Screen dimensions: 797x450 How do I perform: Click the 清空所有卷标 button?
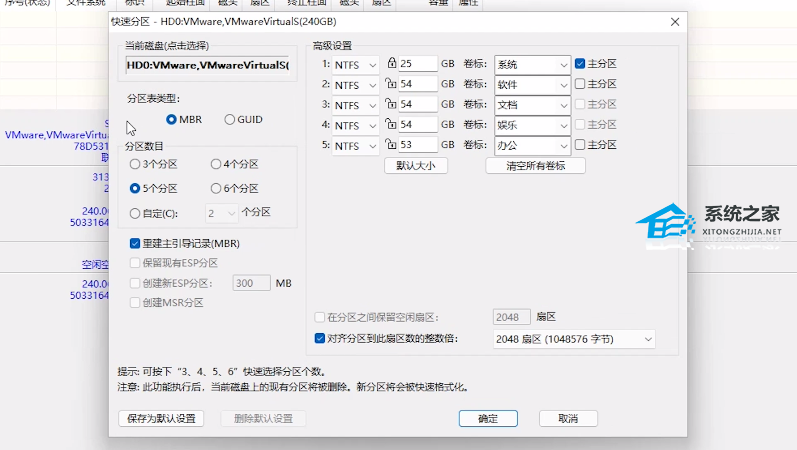point(535,166)
